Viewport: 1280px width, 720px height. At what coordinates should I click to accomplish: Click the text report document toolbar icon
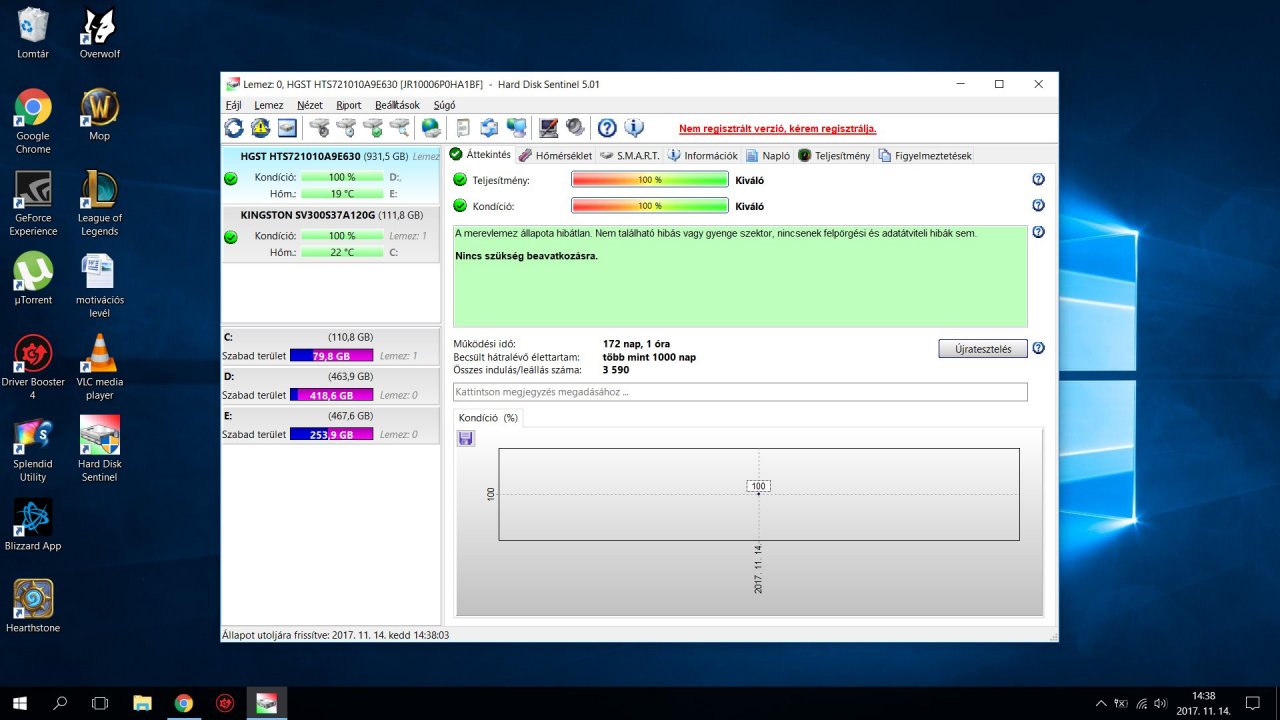click(463, 127)
